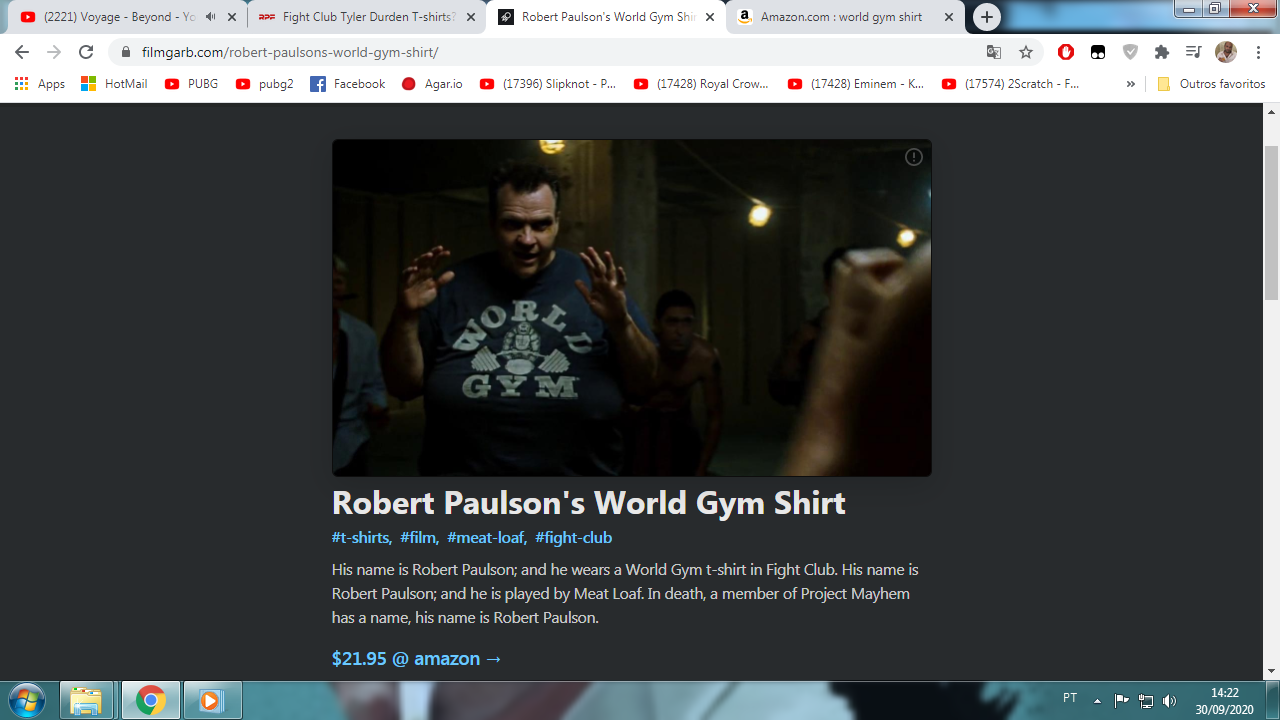Open Windows Explorer from the taskbar

coord(87,700)
